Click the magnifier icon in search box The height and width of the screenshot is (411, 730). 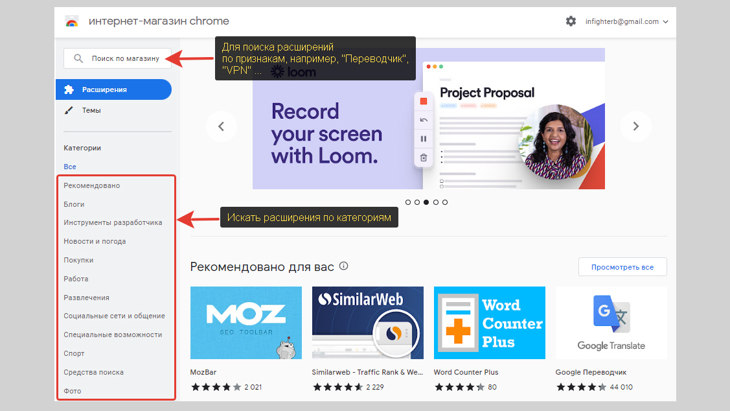pyautogui.click(x=78, y=58)
